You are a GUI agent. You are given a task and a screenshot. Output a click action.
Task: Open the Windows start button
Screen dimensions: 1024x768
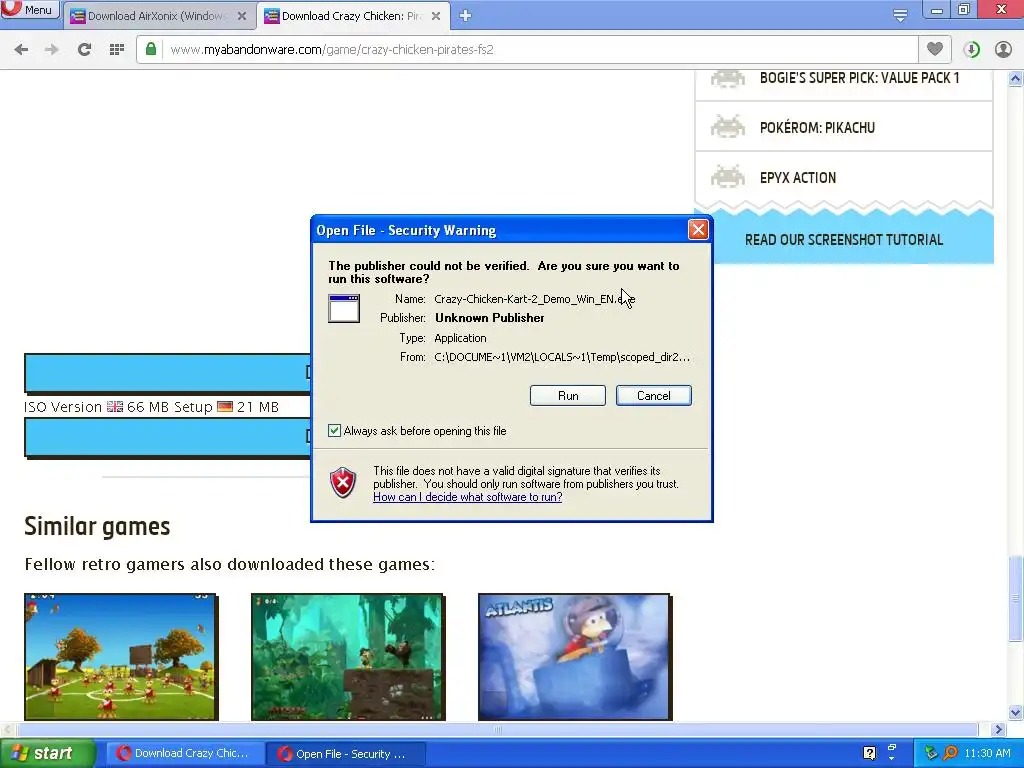tap(47, 753)
